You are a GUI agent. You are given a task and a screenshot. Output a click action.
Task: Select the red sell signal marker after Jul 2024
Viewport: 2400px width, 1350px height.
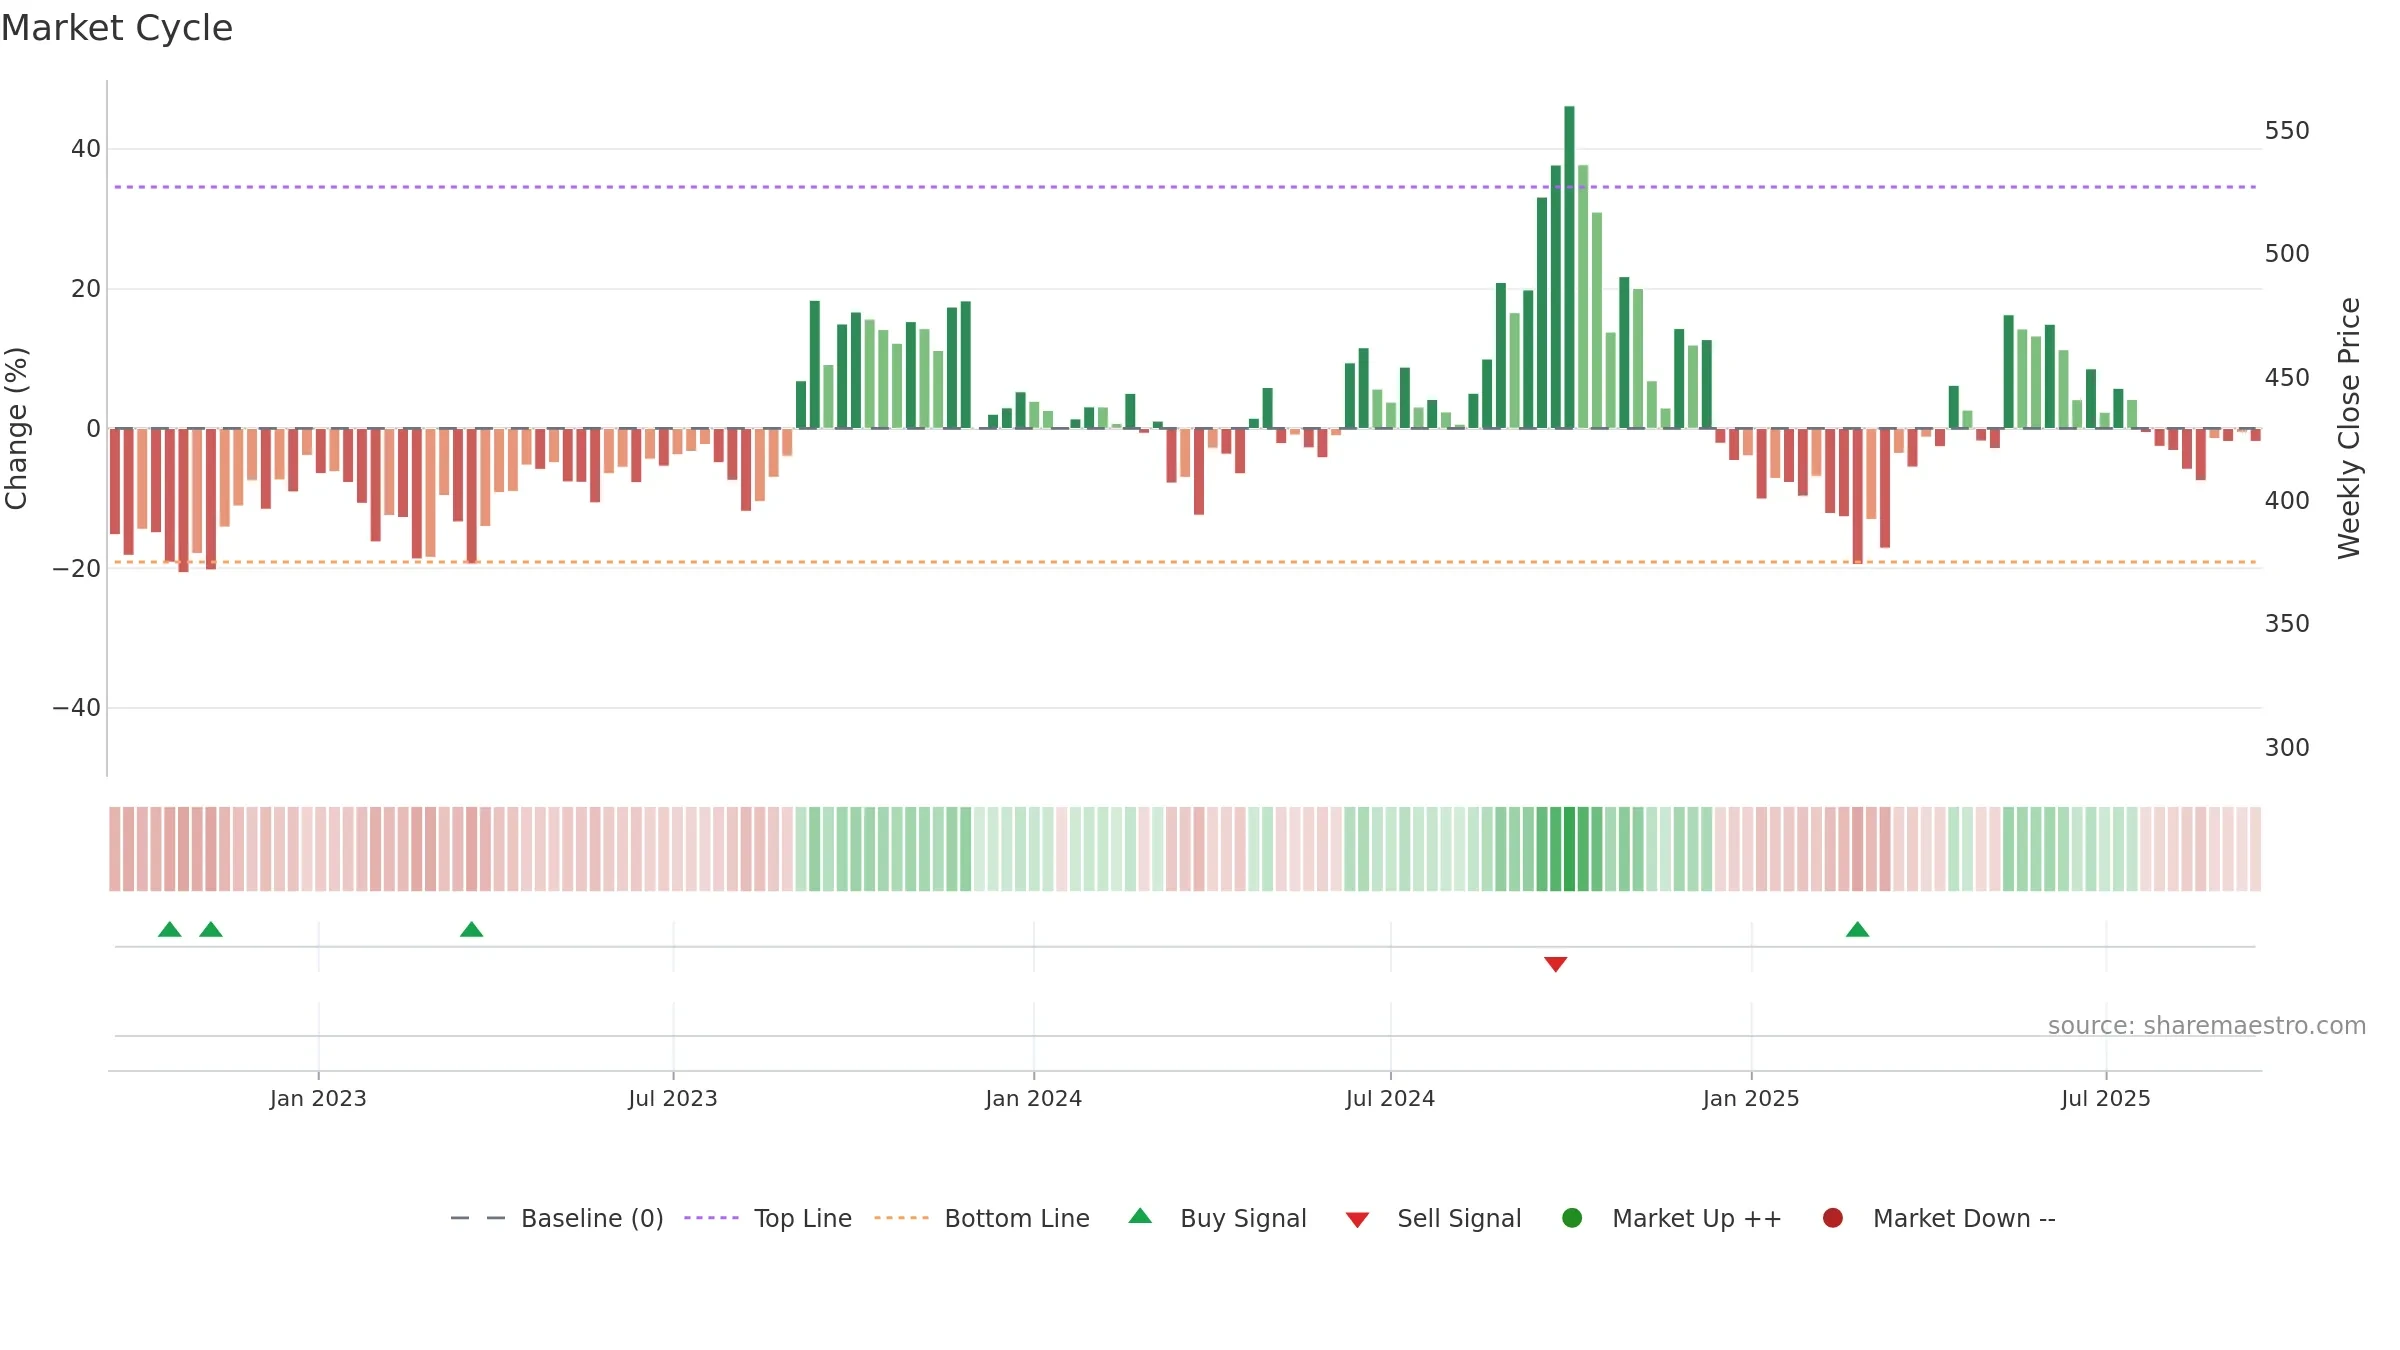pos(1555,964)
